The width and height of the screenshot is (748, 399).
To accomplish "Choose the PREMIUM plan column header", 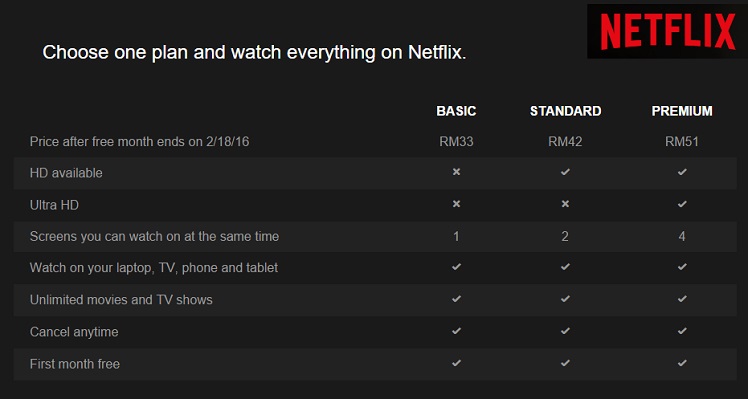I will coord(682,111).
